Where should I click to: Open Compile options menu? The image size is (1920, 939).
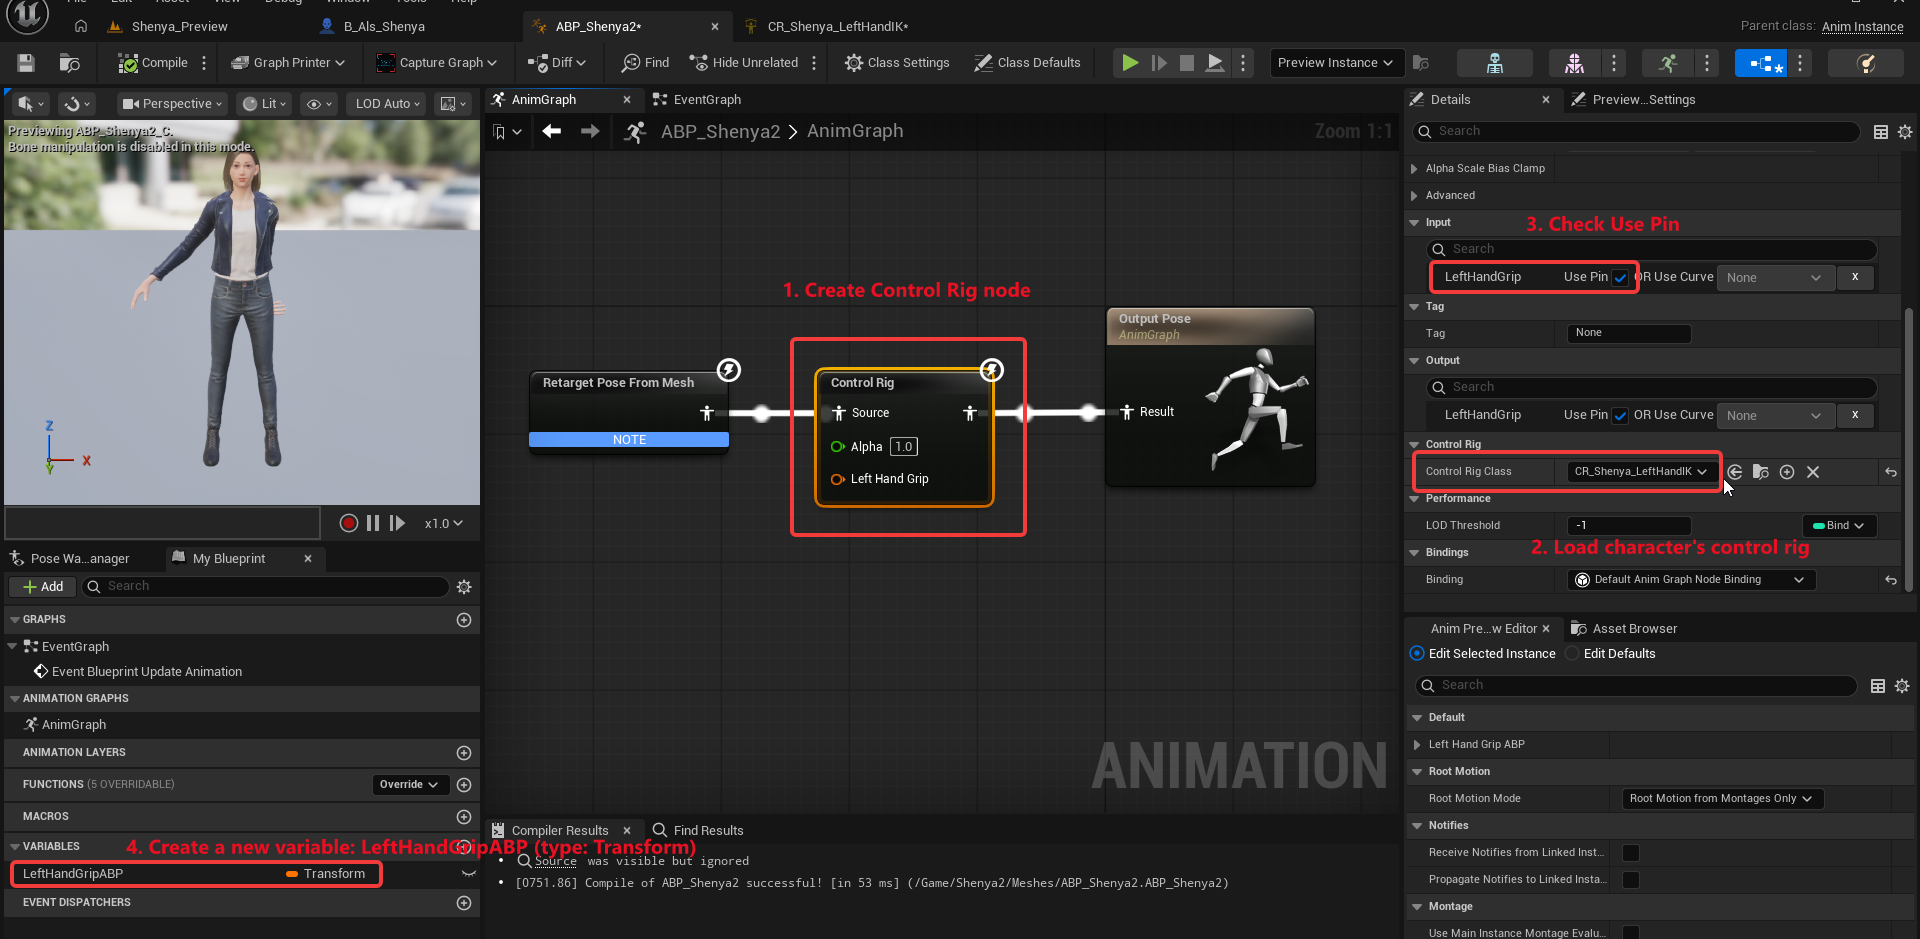pyautogui.click(x=204, y=63)
